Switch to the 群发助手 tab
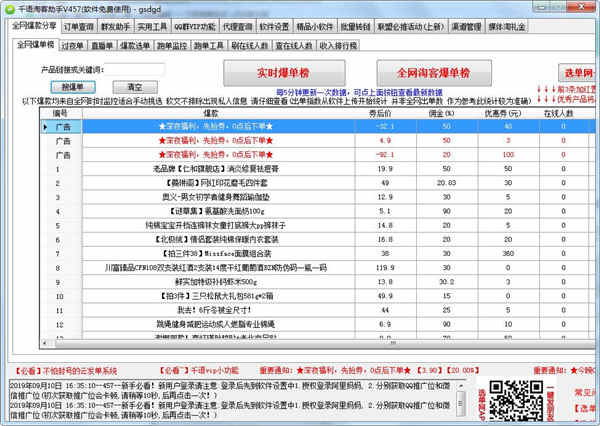The height and width of the screenshot is (426, 600). tap(115, 27)
